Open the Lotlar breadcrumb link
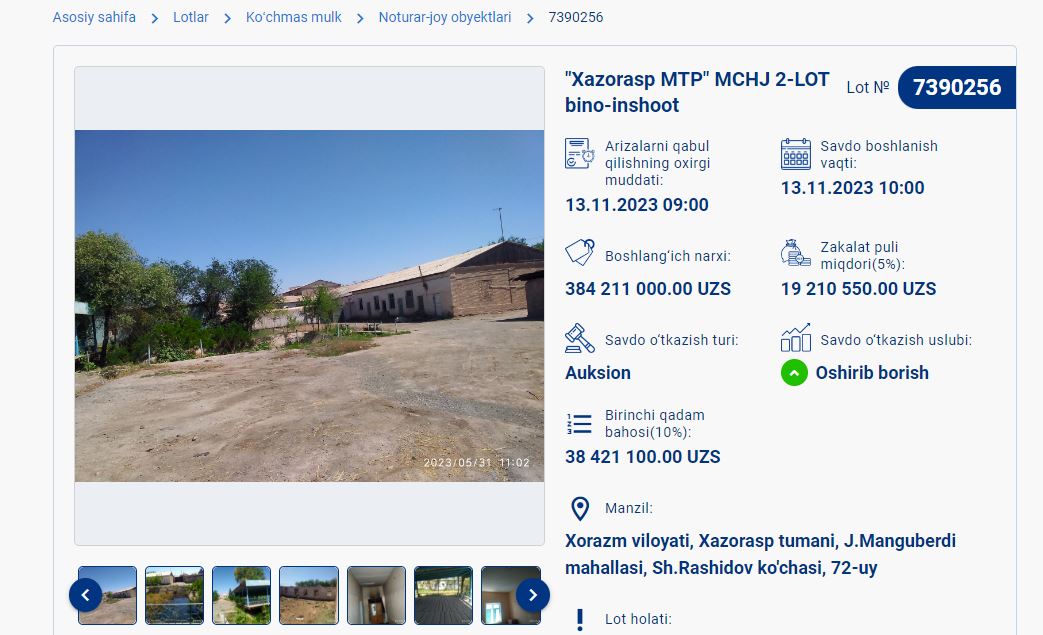1043x635 pixels. tap(191, 17)
